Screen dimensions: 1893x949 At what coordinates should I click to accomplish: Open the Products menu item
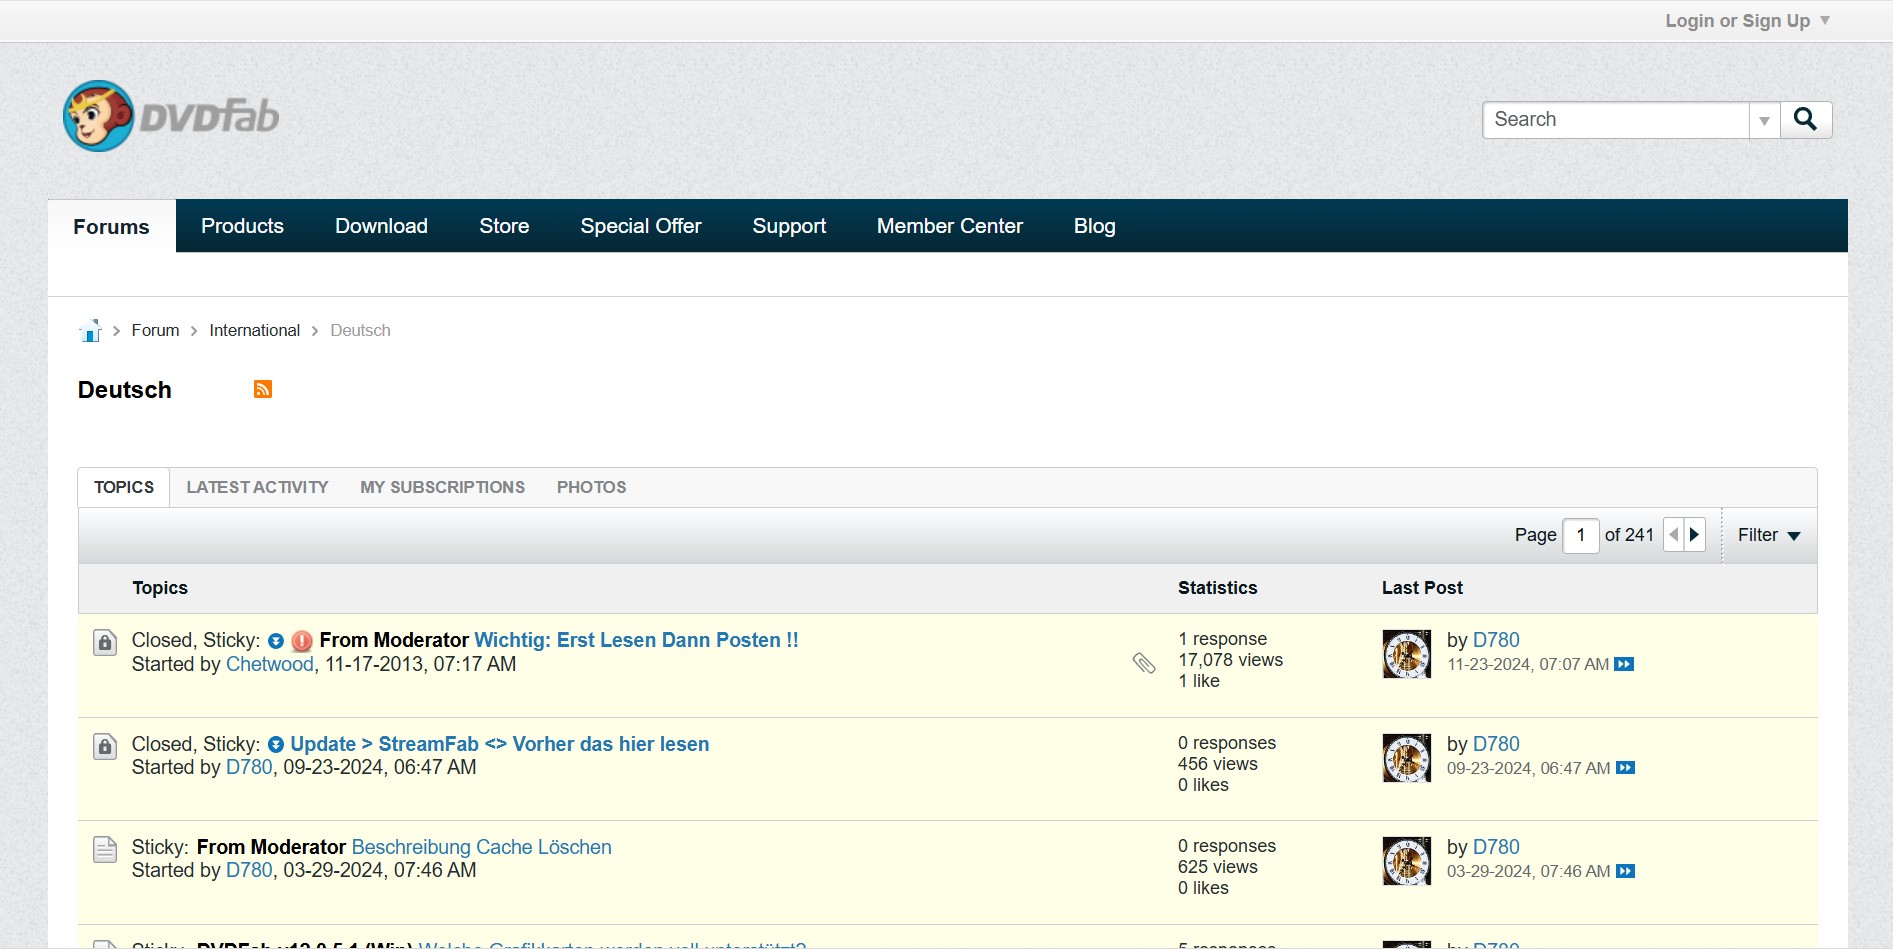pos(242,226)
